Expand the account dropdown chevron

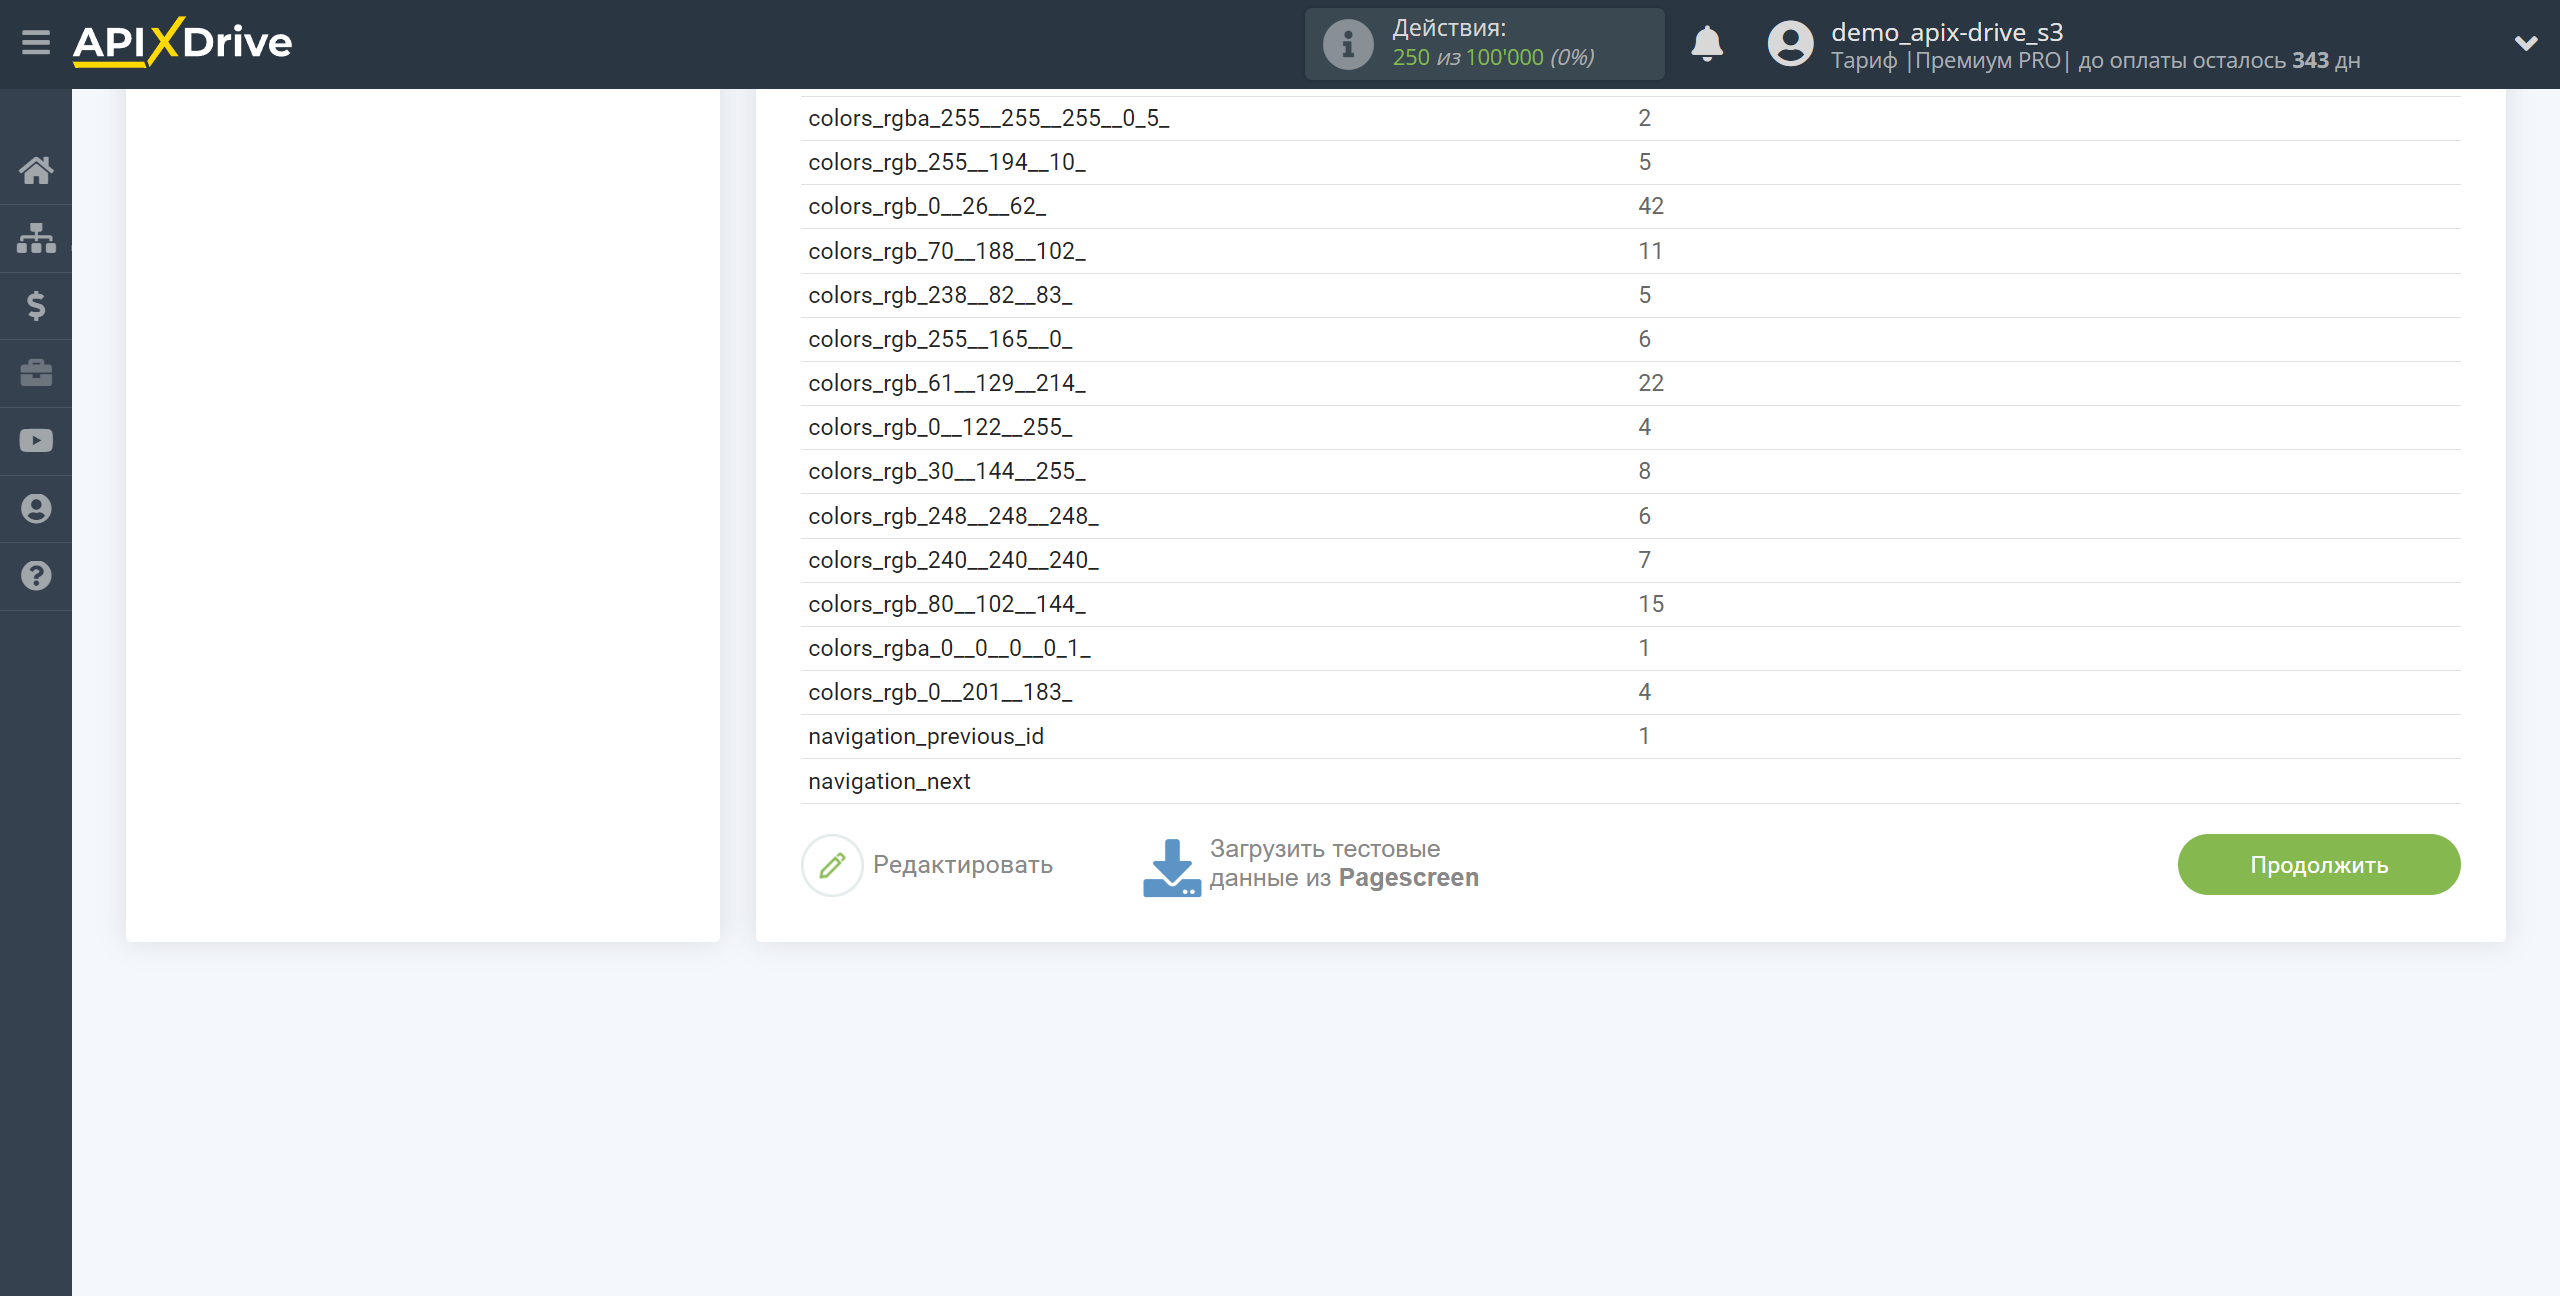coord(2526,43)
